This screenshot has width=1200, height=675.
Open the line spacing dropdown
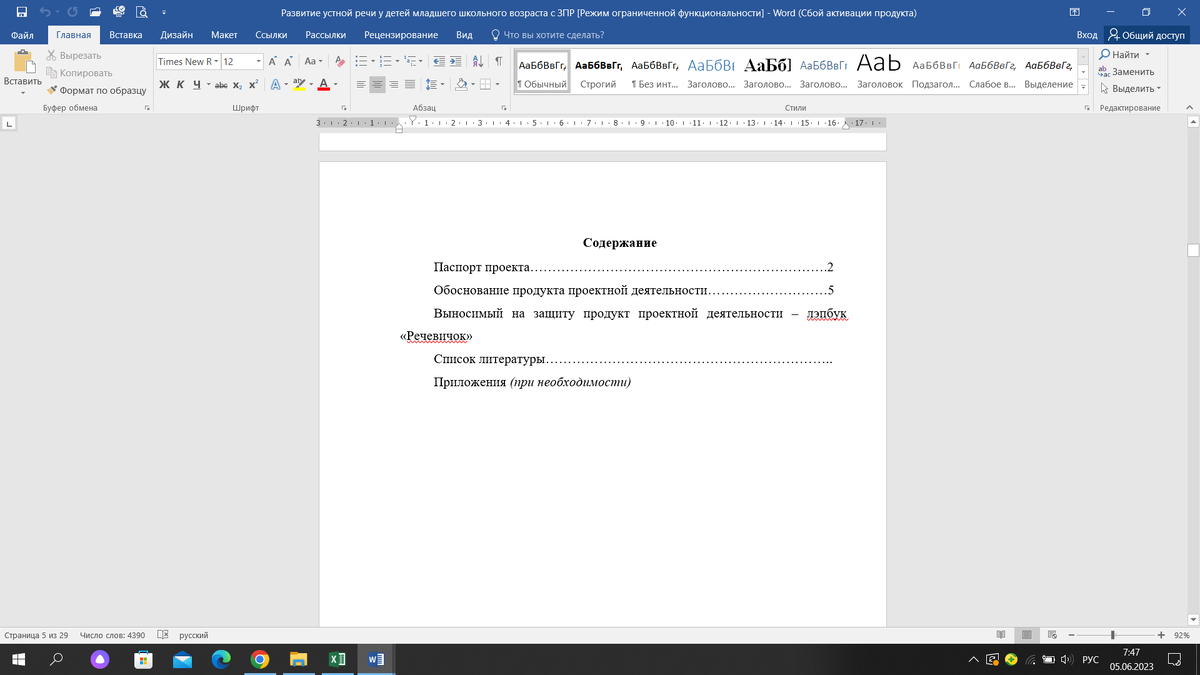tap(434, 84)
